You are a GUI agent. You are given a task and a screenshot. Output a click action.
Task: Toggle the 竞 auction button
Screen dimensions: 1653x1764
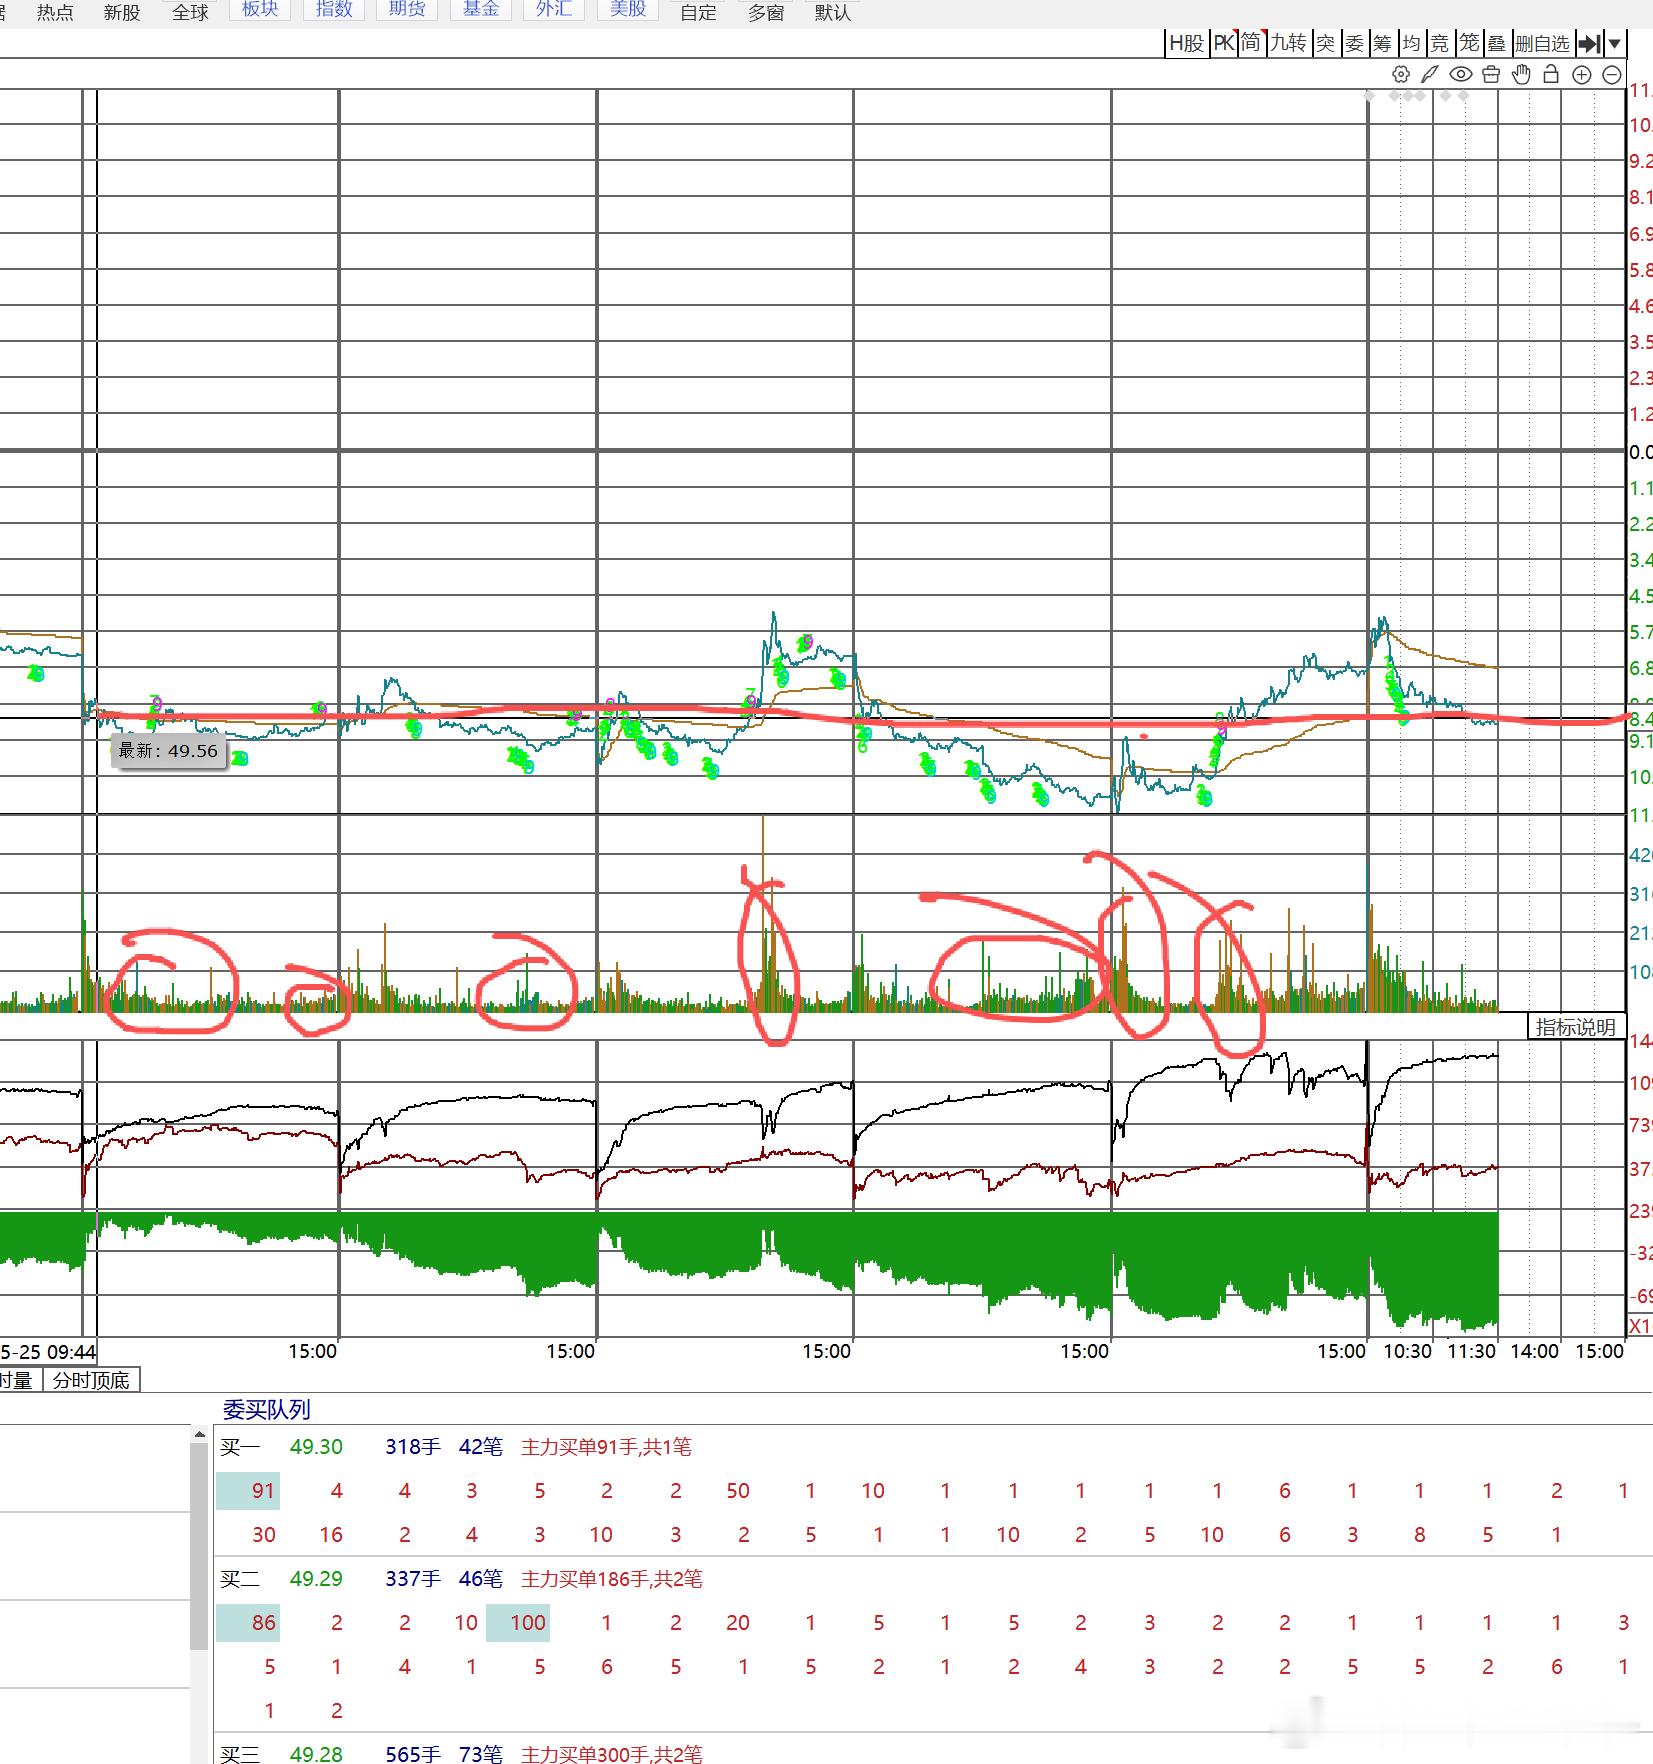click(x=1439, y=43)
